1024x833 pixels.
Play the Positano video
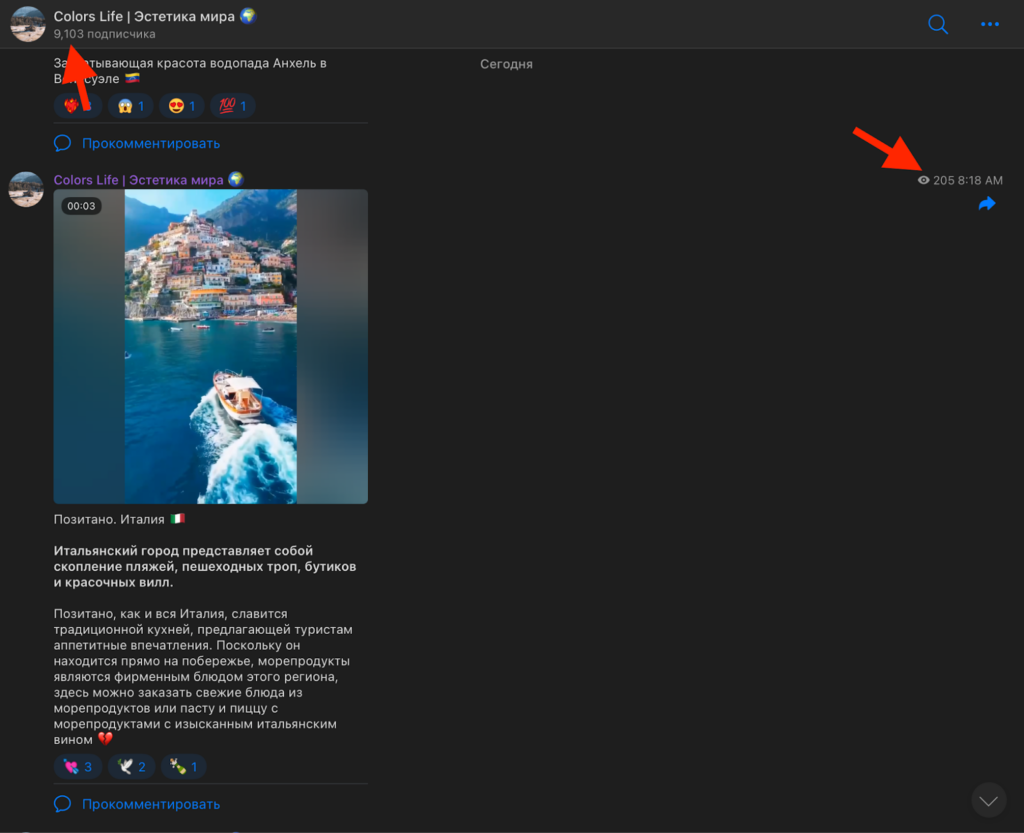tap(210, 346)
